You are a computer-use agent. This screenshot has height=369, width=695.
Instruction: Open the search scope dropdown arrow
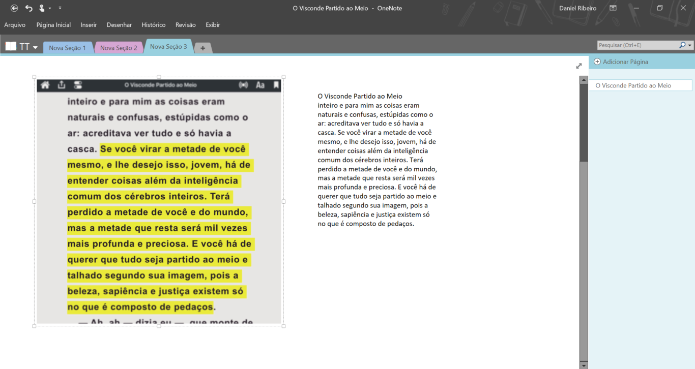point(690,45)
